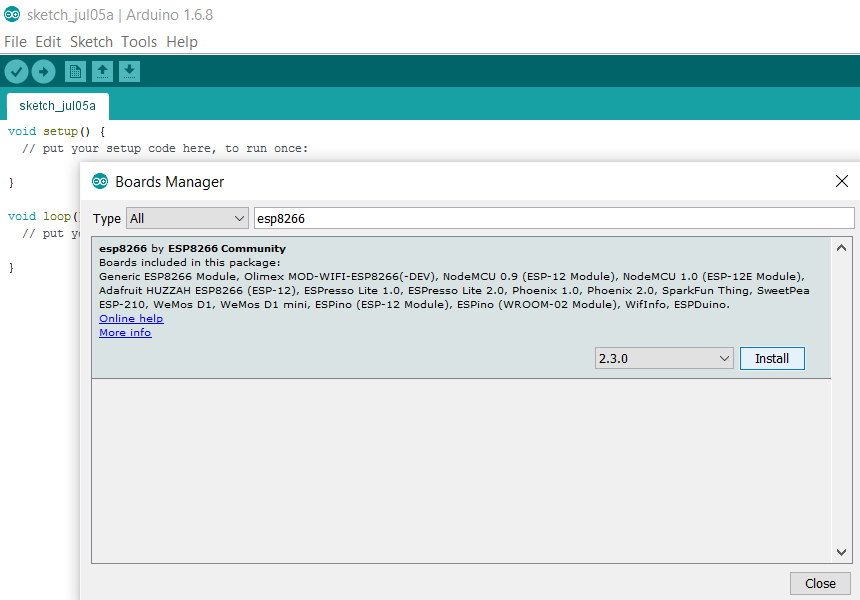Click the 'ESP-210, WeMos D1' board list line
Viewport: 860px width, 600px height.
pos(414,304)
